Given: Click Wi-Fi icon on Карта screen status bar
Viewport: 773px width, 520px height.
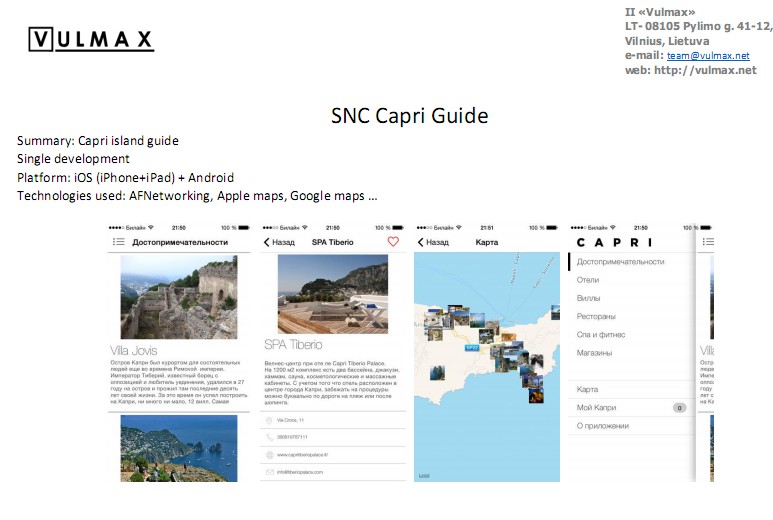Looking at the screenshot, I should (458, 228).
